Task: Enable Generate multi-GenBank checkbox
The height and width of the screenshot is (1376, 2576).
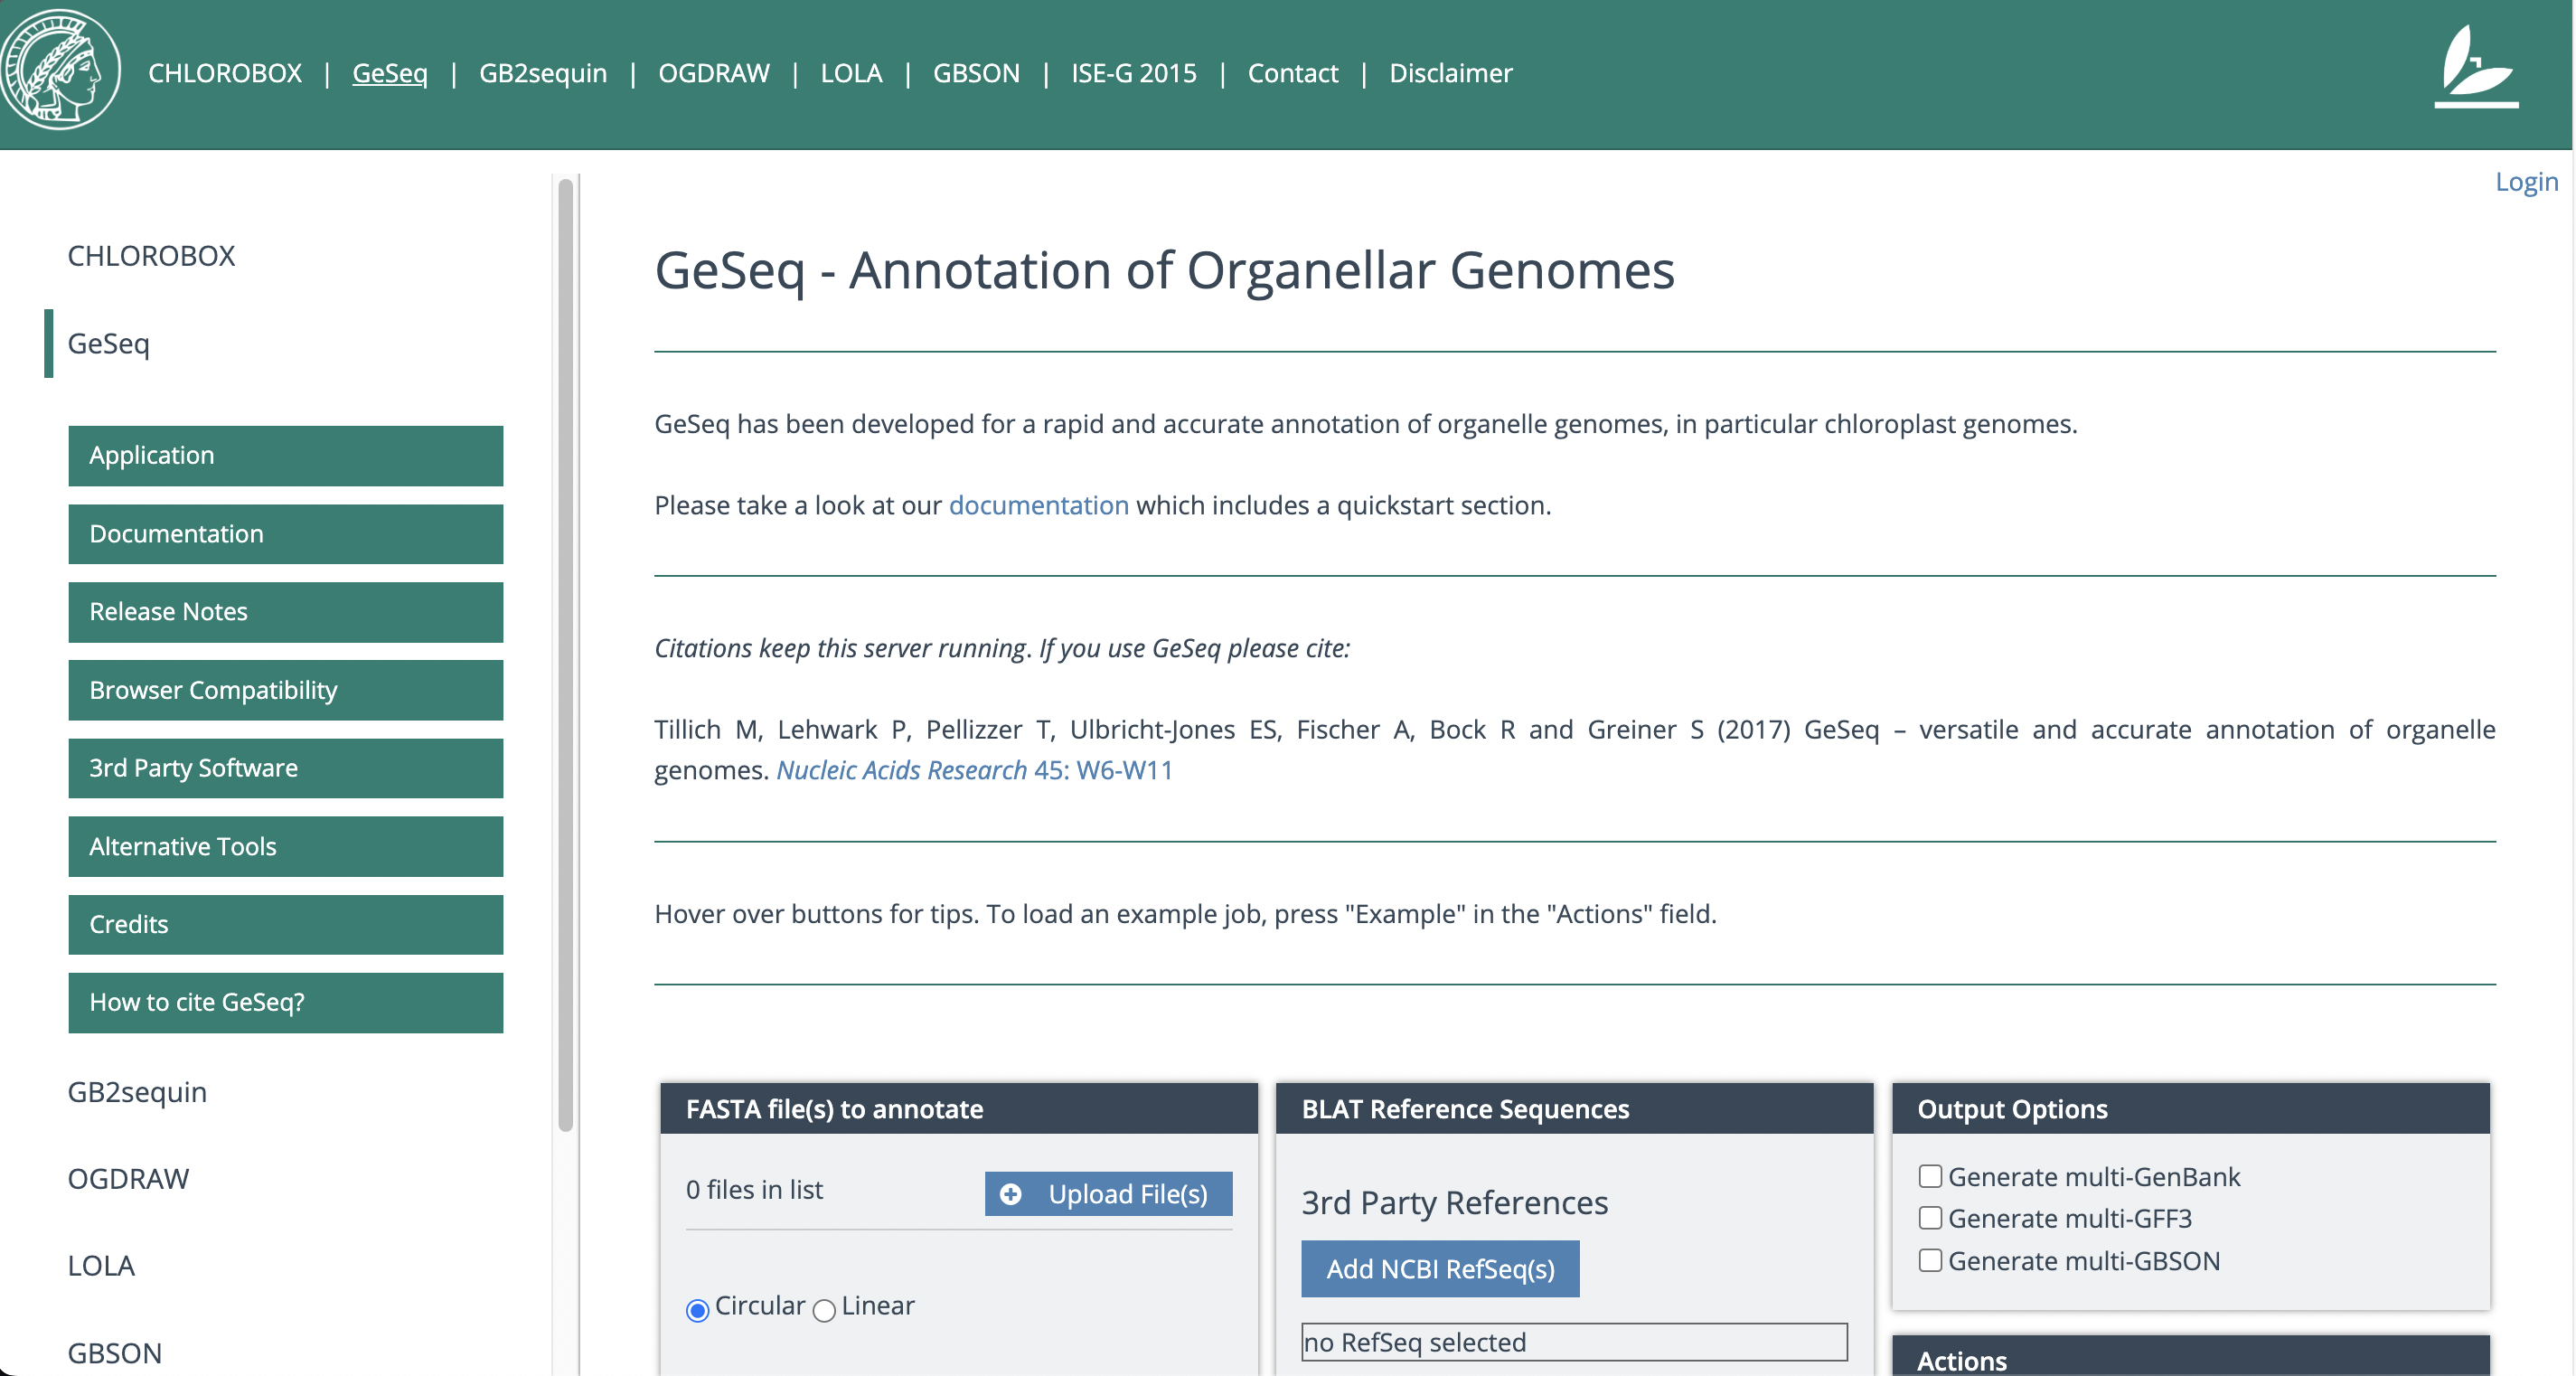Action: [x=1930, y=1176]
